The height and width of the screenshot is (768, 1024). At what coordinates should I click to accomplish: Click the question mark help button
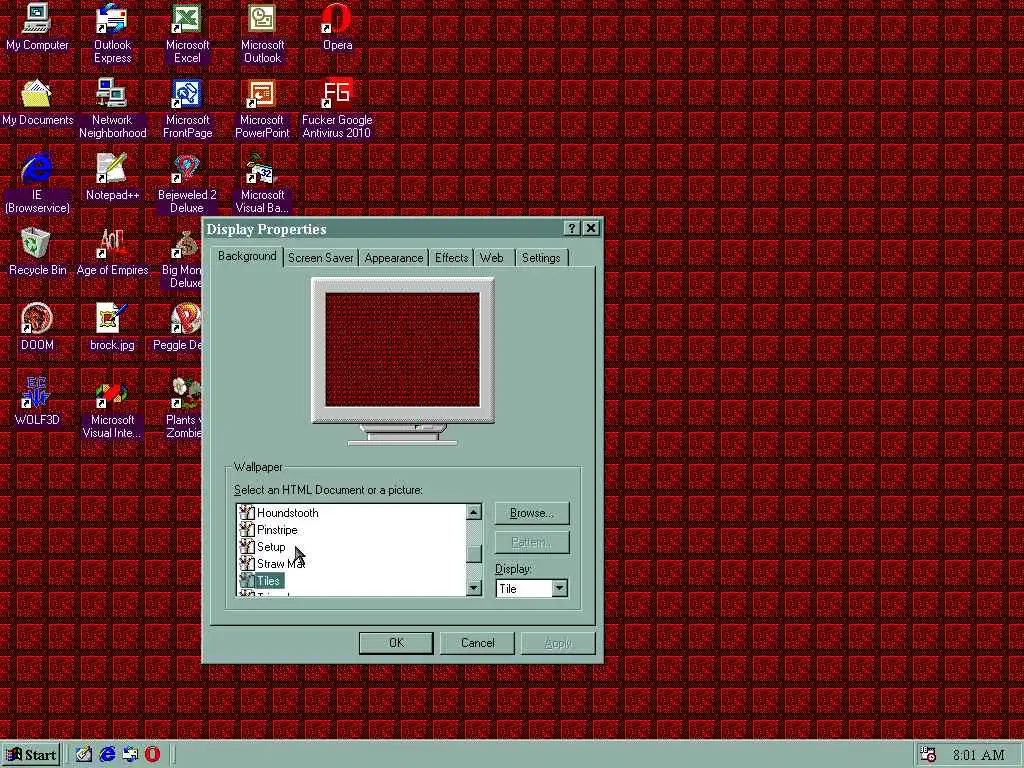tap(572, 228)
